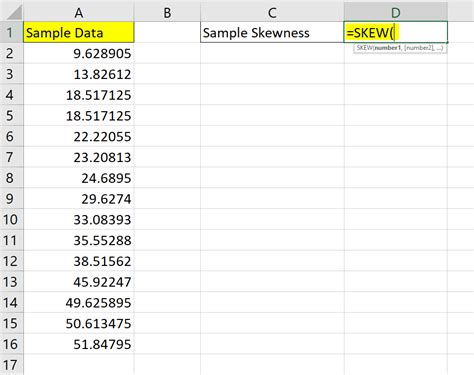Click cell with value 23.20813
Screen dimensions: 474x375
(79, 157)
